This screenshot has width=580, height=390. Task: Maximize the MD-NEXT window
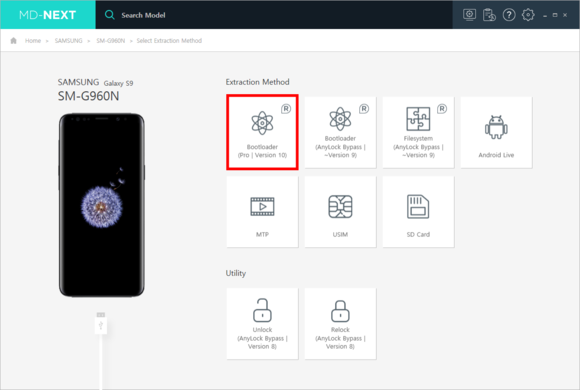555,15
